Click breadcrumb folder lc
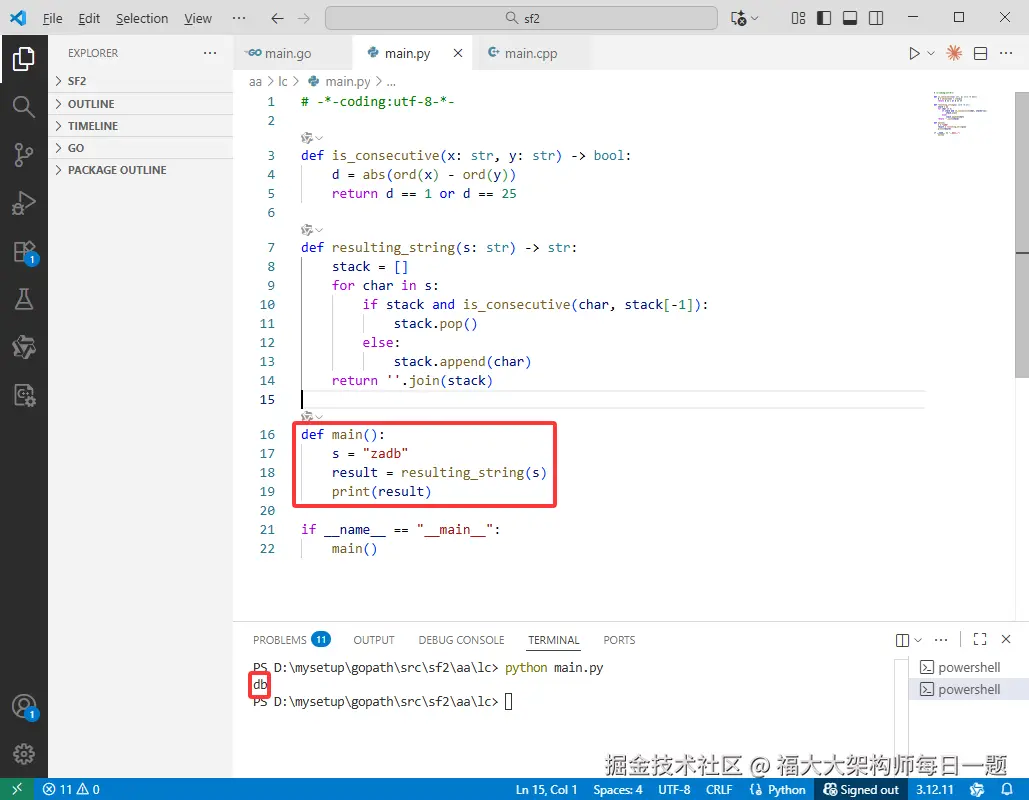This screenshot has width=1029, height=800. (x=283, y=81)
